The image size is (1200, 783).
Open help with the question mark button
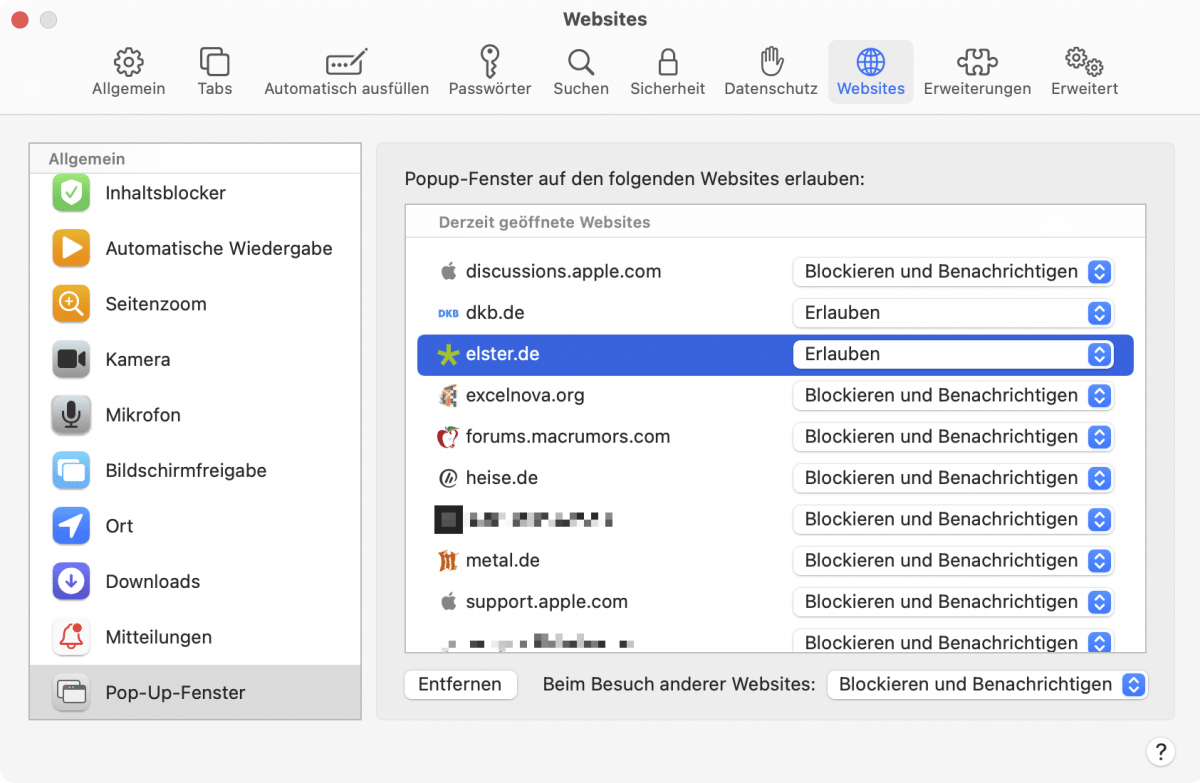[1159, 752]
